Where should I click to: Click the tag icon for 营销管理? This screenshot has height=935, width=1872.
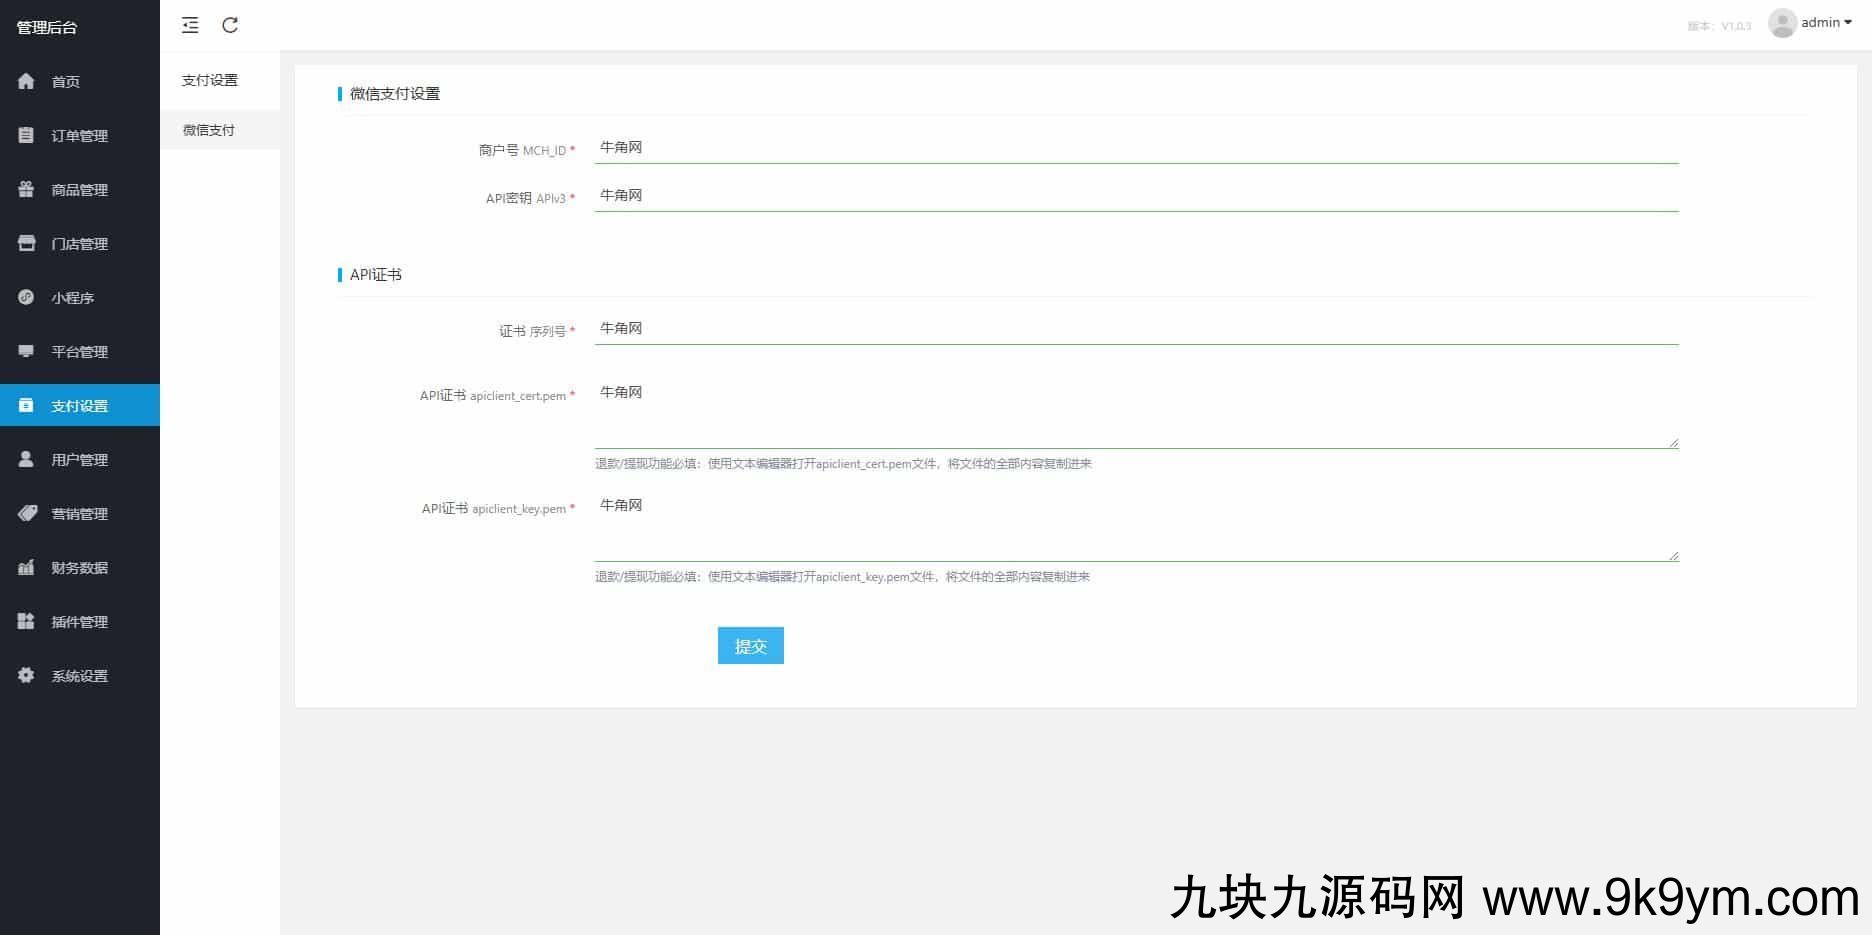coord(27,513)
